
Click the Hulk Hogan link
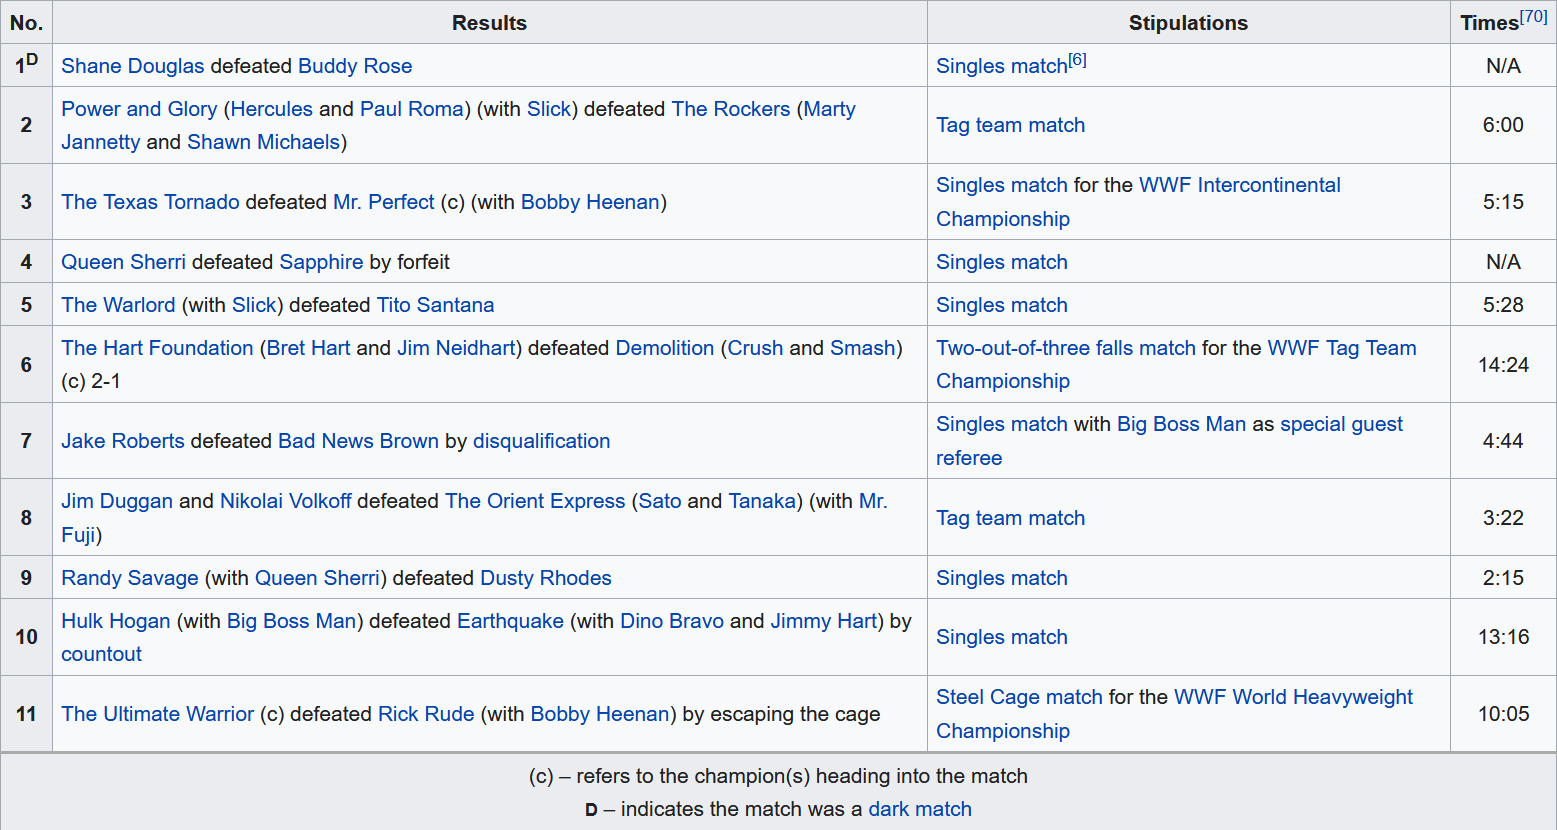[116, 621]
